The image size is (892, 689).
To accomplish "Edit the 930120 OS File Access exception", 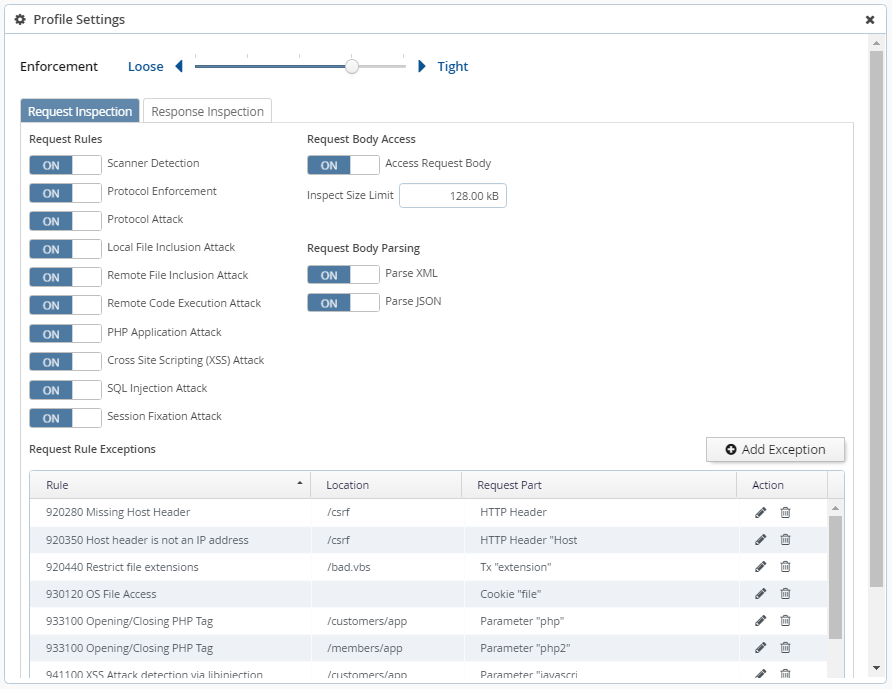I will [x=760, y=593].
